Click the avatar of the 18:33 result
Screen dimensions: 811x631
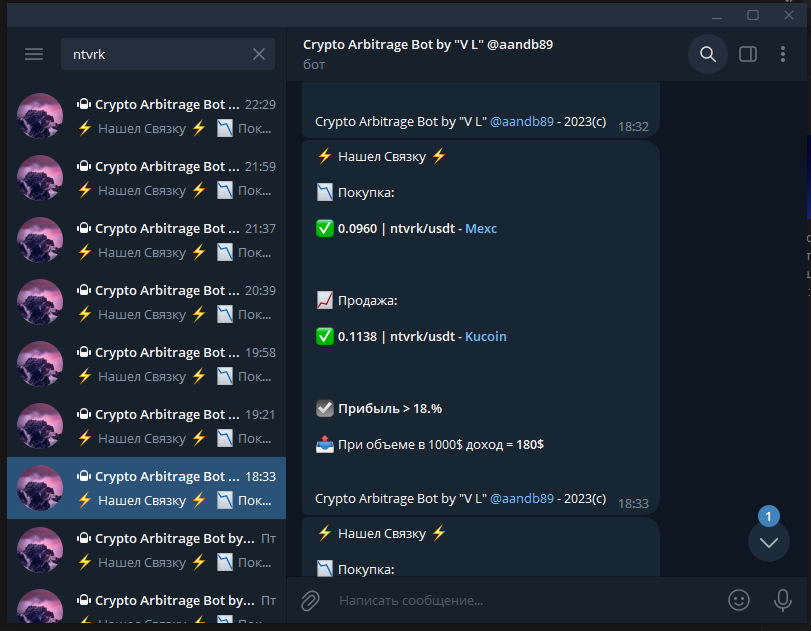pyautogui.click(x=40, y=488)
